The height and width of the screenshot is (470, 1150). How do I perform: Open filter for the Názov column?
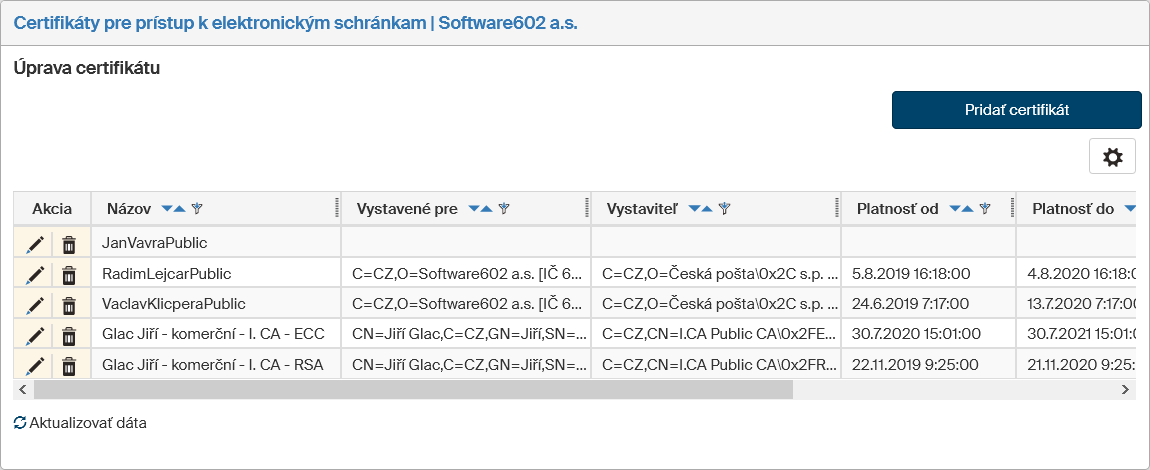197,209
